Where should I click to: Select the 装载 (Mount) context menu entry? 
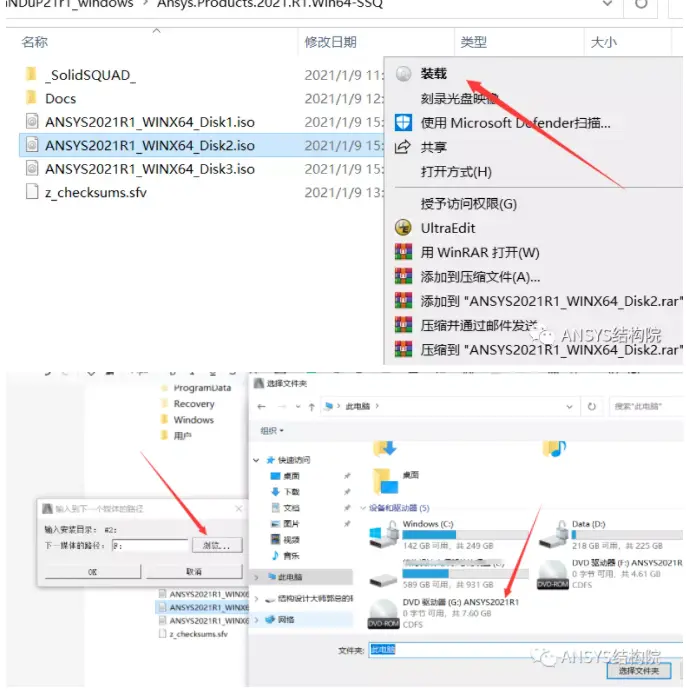pyautogui.click(x=433, y=74)
